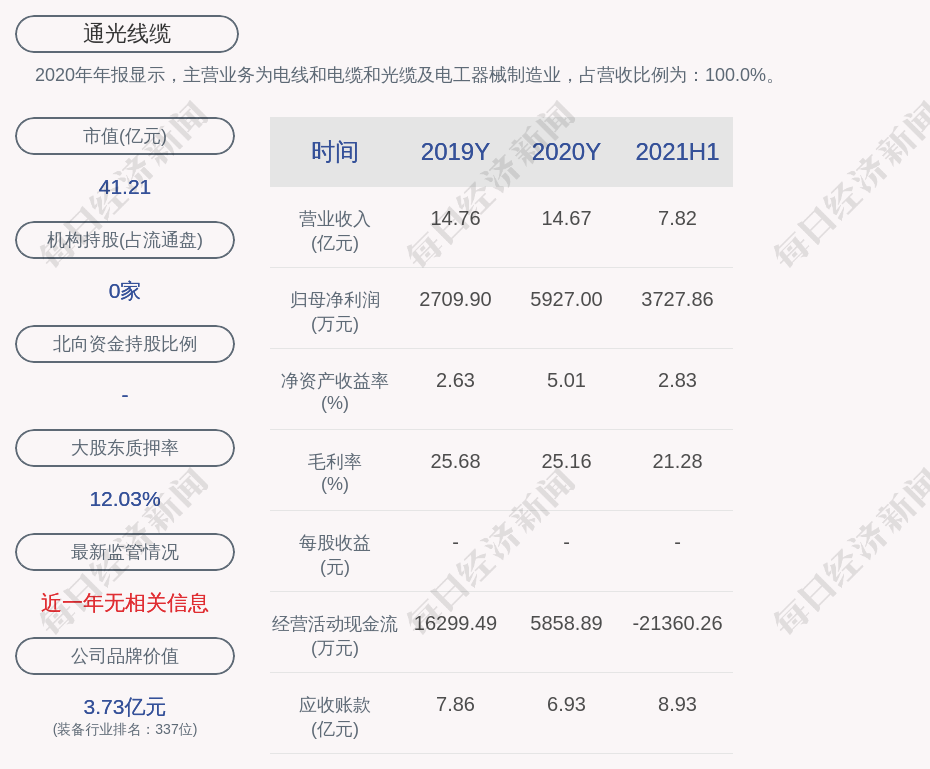Click the 2019Y column header
This screenshot has width=930, height=769.
click(x=455, y=152)
